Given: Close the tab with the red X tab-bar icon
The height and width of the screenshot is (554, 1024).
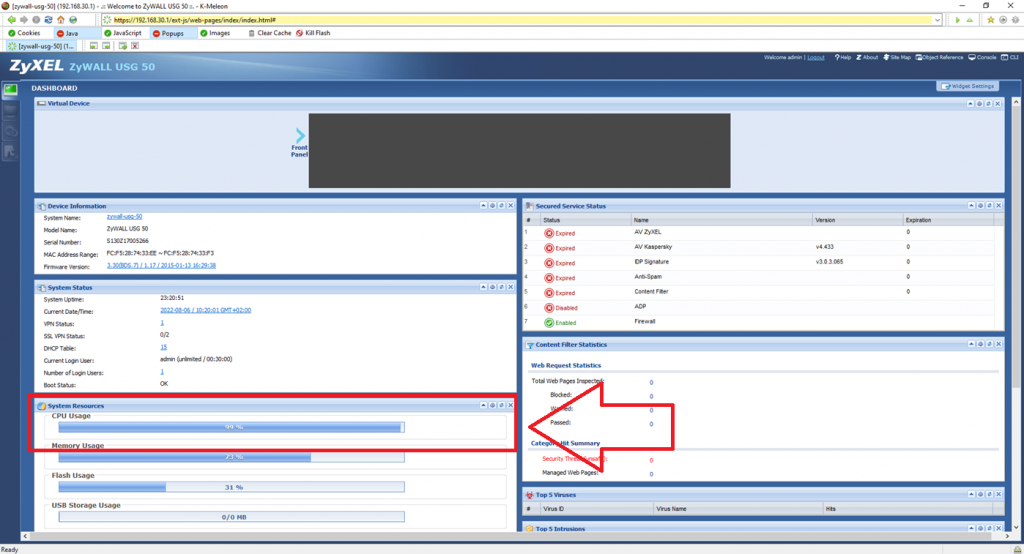Looking at the screenshot, I should [x=135, y=46].
